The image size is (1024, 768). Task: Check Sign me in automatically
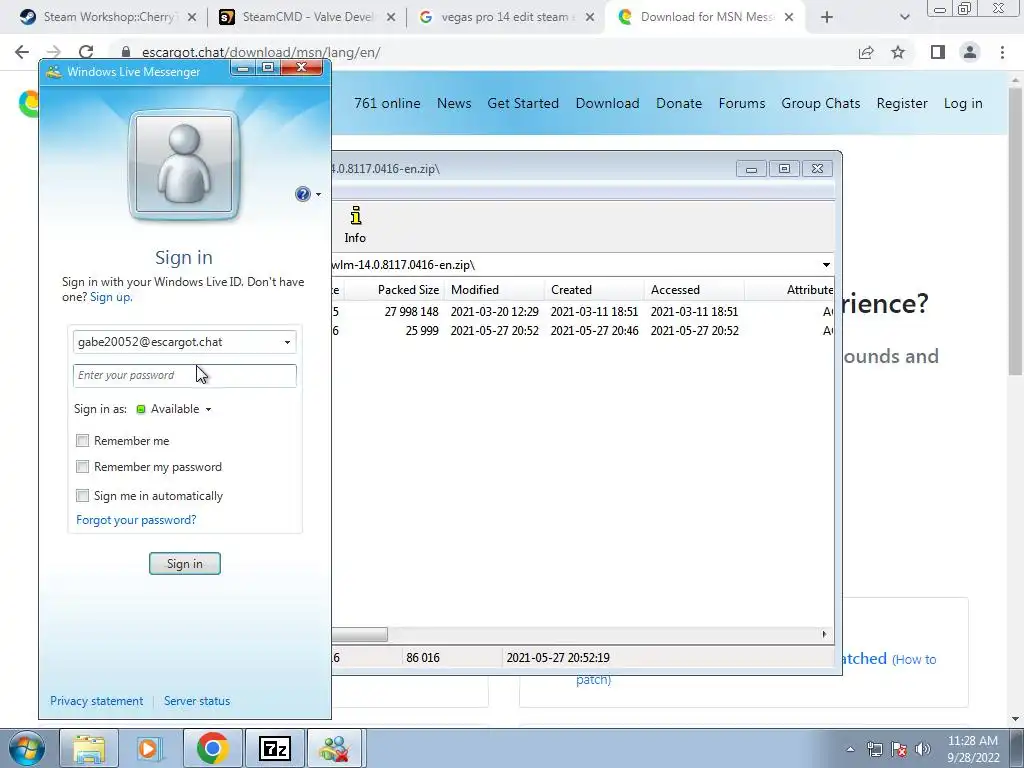82,496
